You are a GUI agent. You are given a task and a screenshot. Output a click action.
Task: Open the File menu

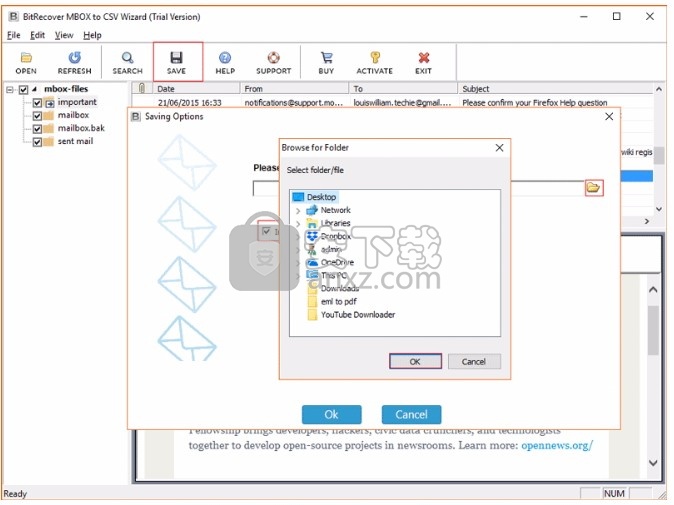tap(13, 35)
